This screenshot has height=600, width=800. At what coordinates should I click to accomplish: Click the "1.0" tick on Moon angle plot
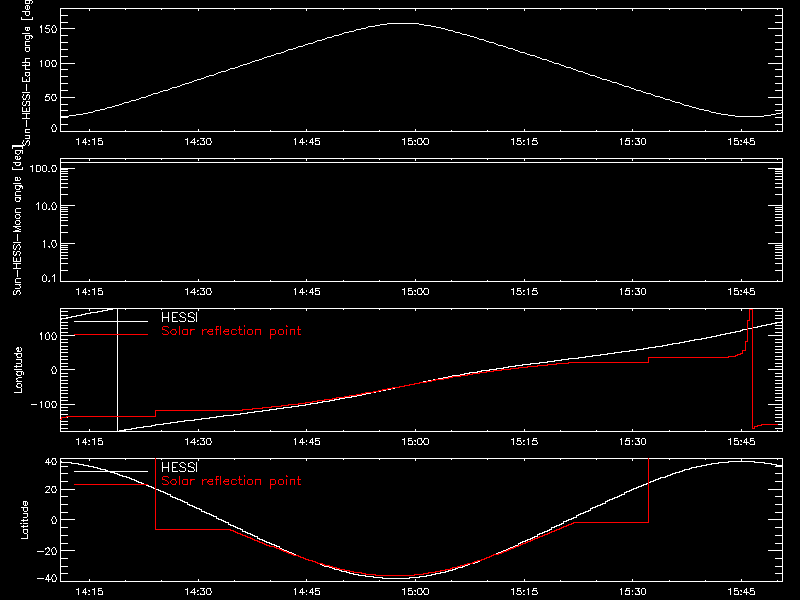click(x=49, y=244)
